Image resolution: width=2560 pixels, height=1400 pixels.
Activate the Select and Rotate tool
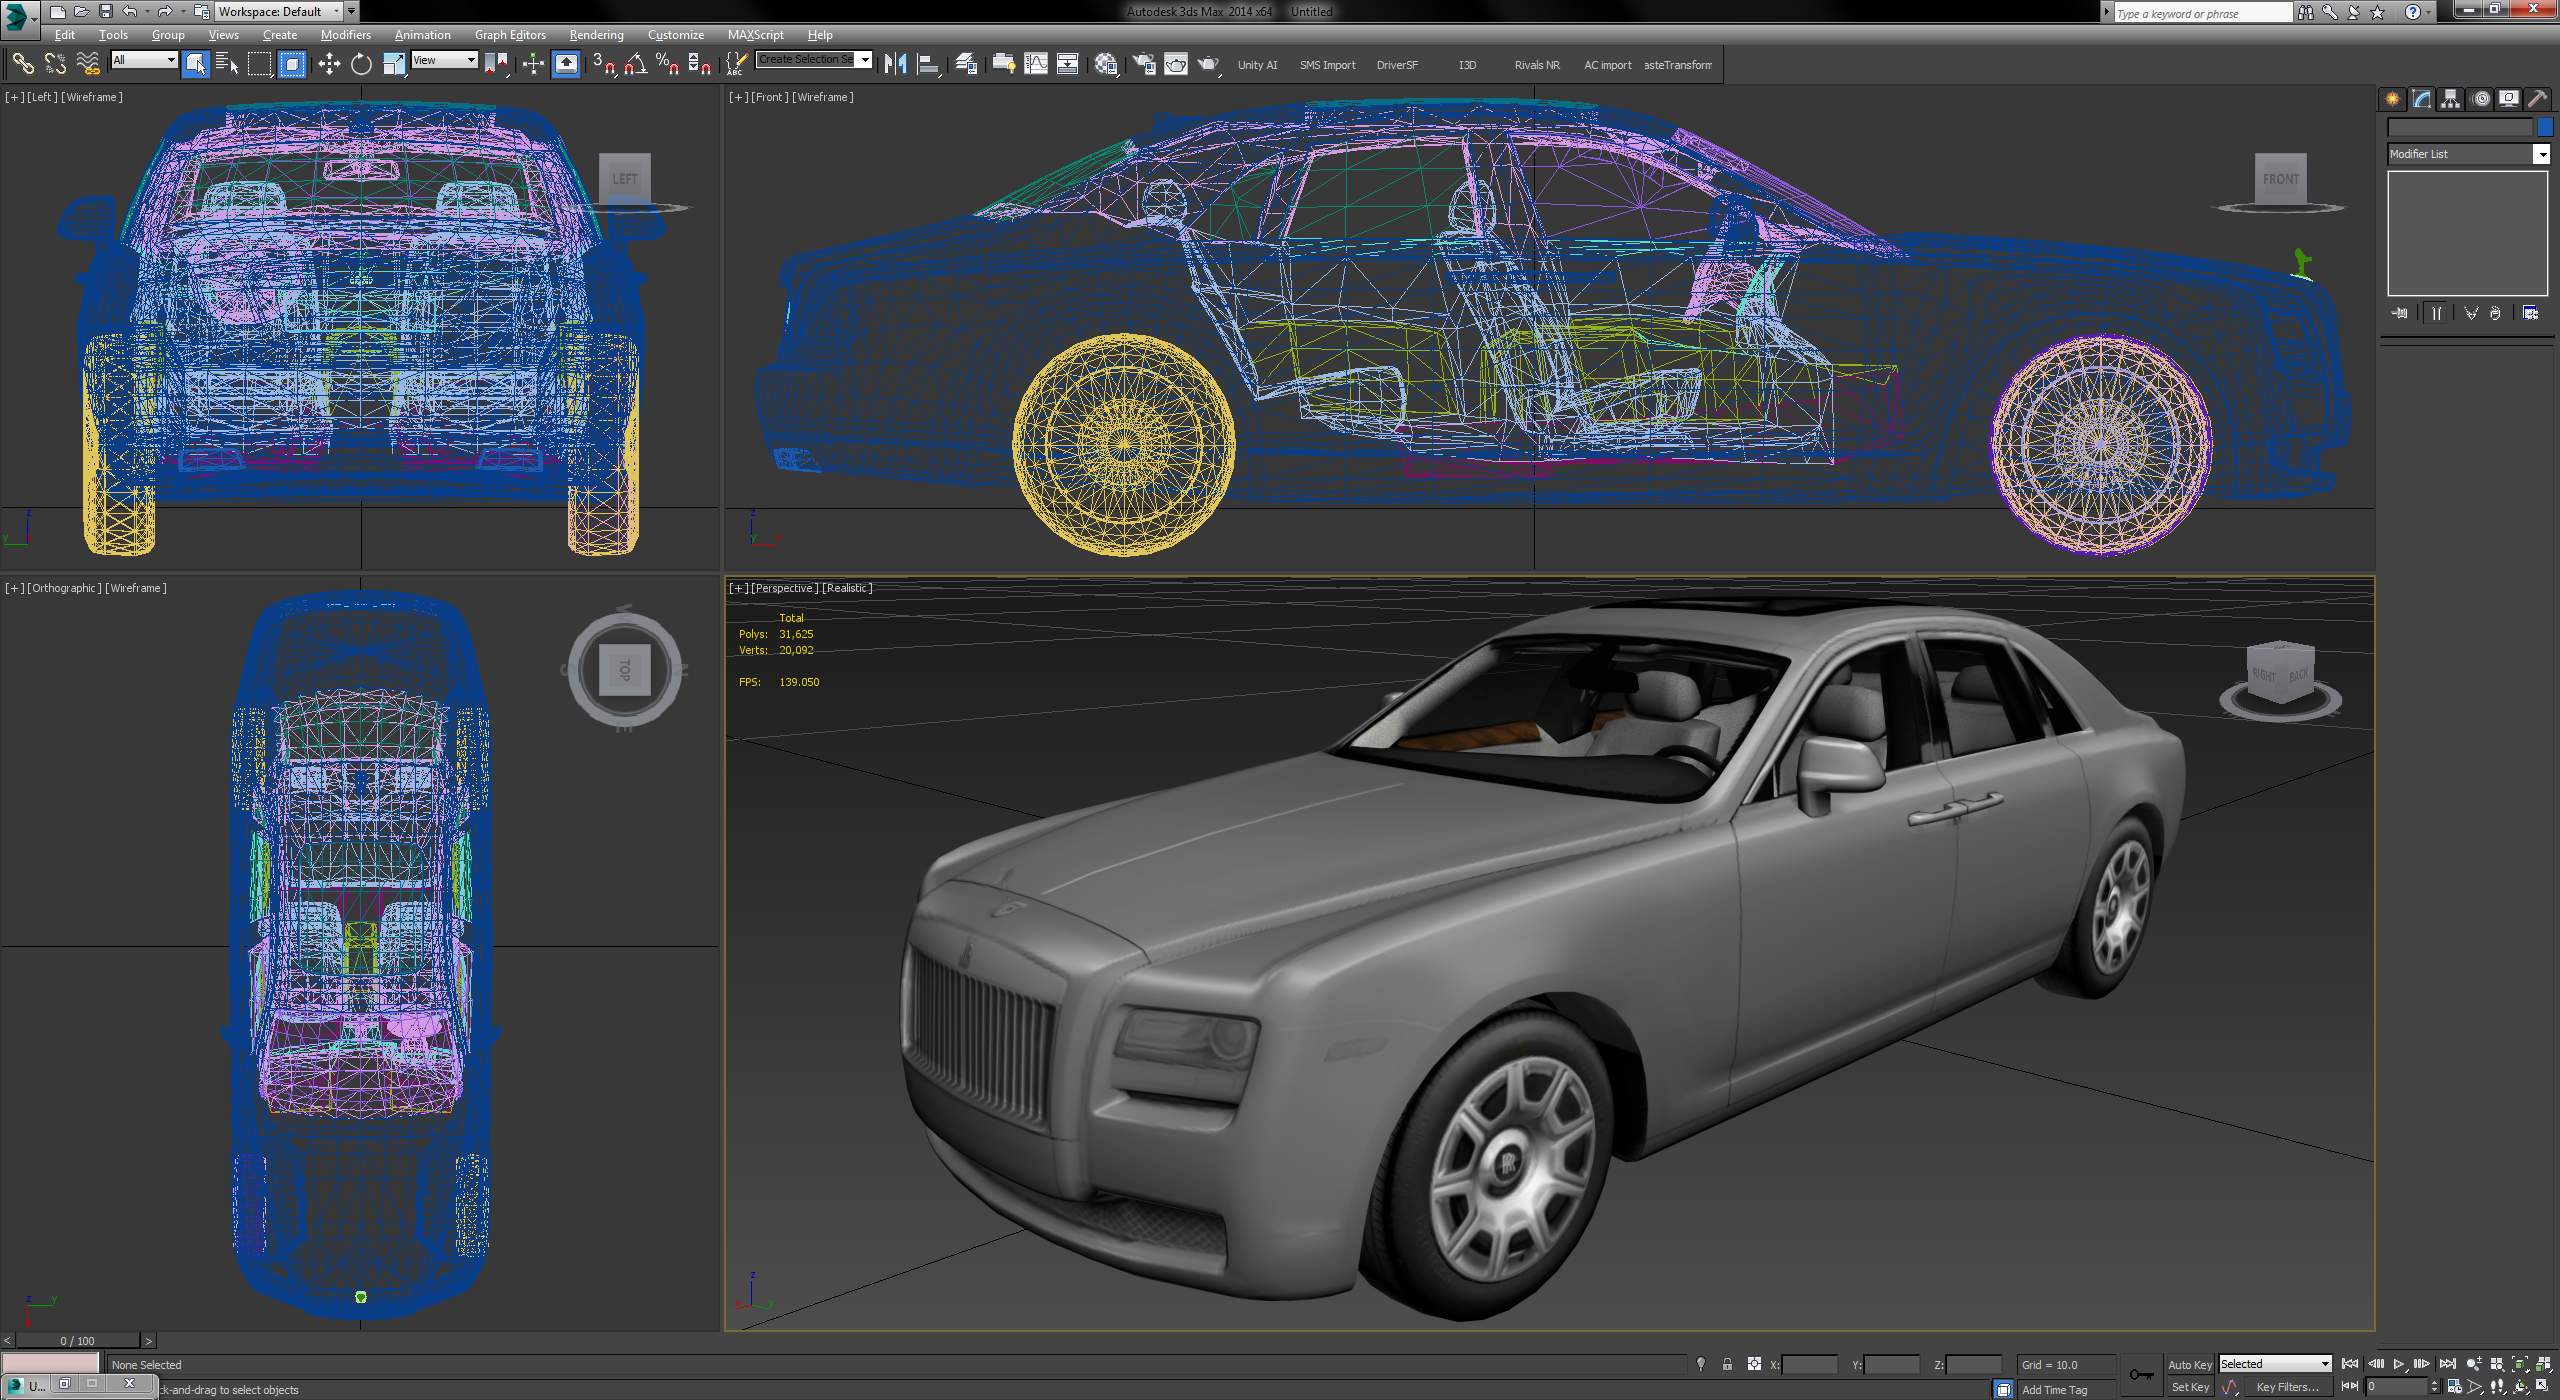point(361,65)
